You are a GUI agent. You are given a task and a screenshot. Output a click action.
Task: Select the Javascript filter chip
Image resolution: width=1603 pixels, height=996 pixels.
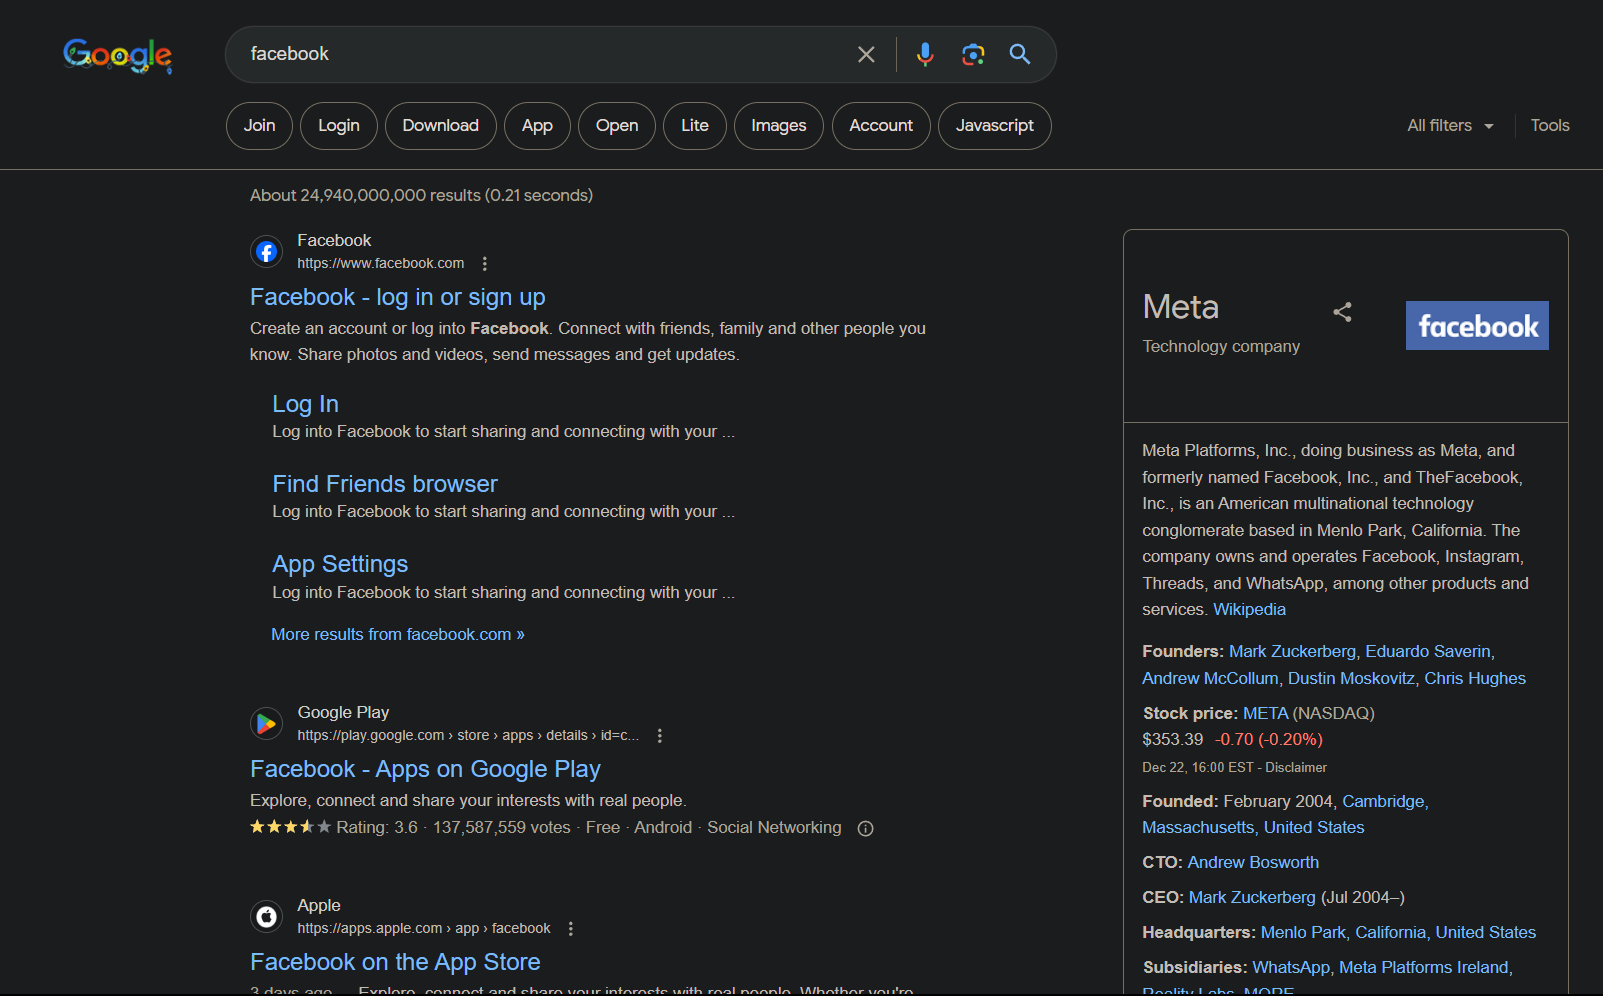tap(995, 126)
